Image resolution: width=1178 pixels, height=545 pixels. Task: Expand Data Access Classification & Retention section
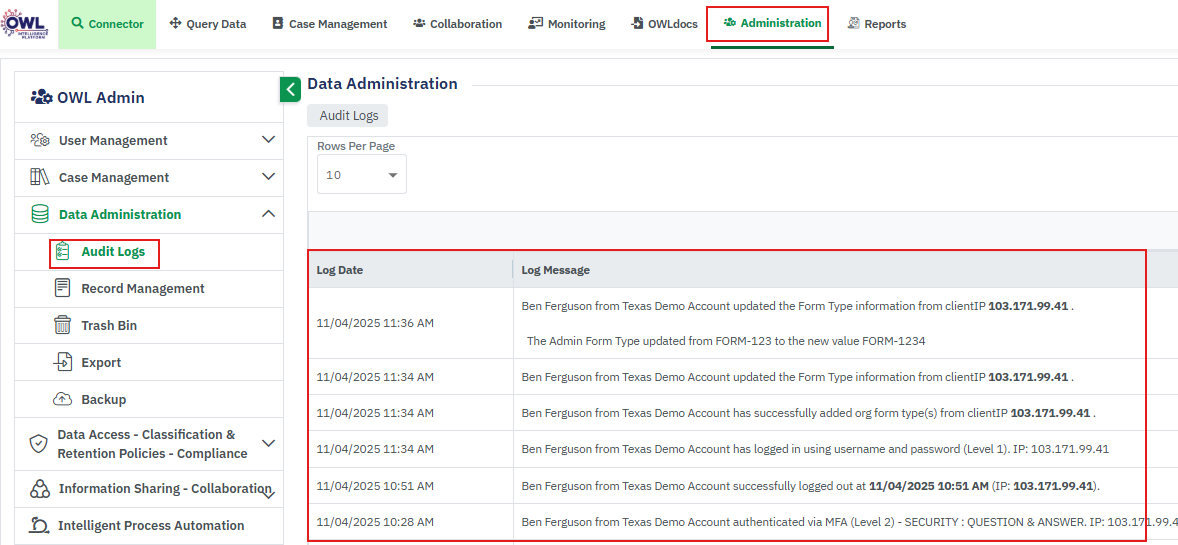point(268,443)
